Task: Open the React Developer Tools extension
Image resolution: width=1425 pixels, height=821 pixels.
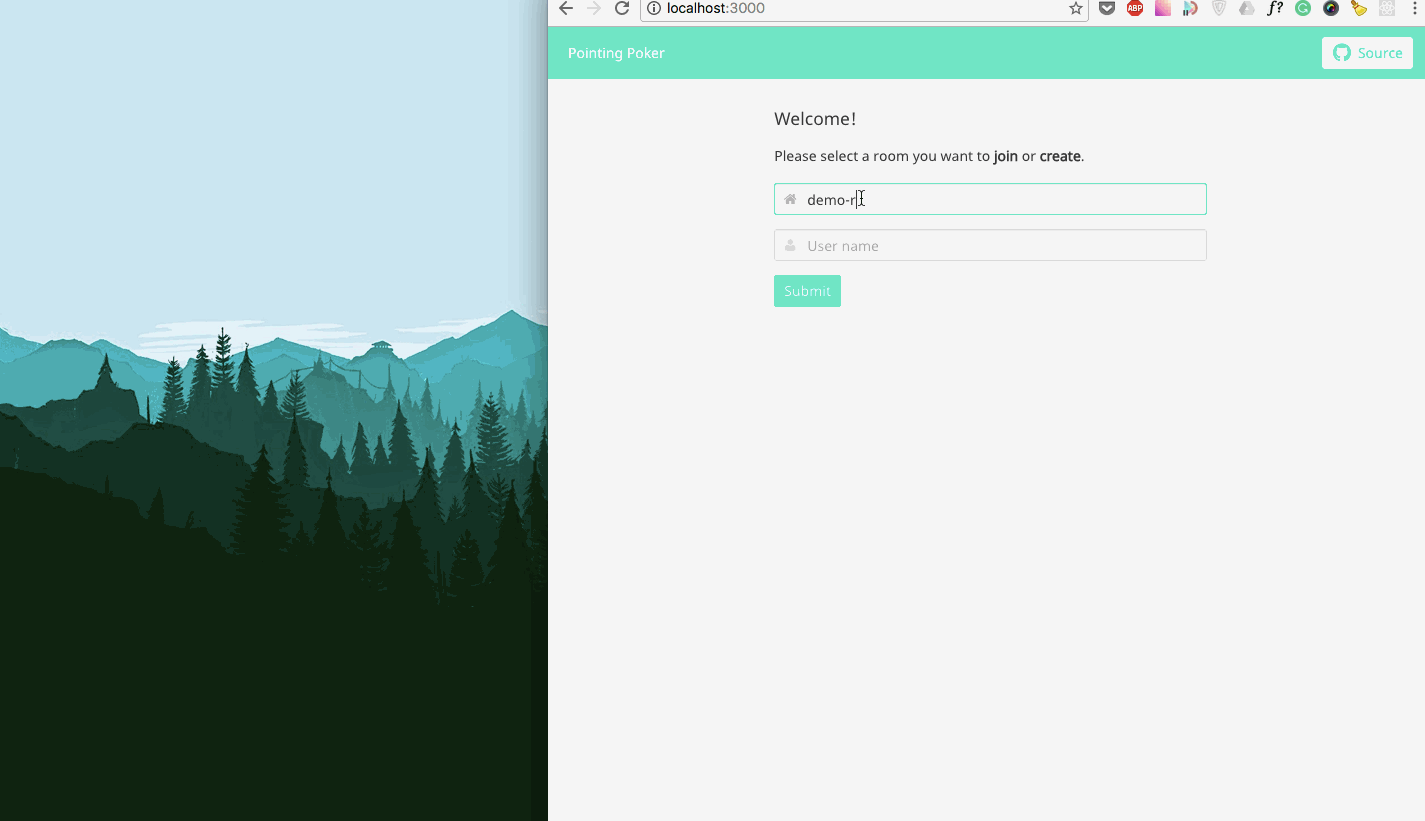Action: pos(1387,9)
